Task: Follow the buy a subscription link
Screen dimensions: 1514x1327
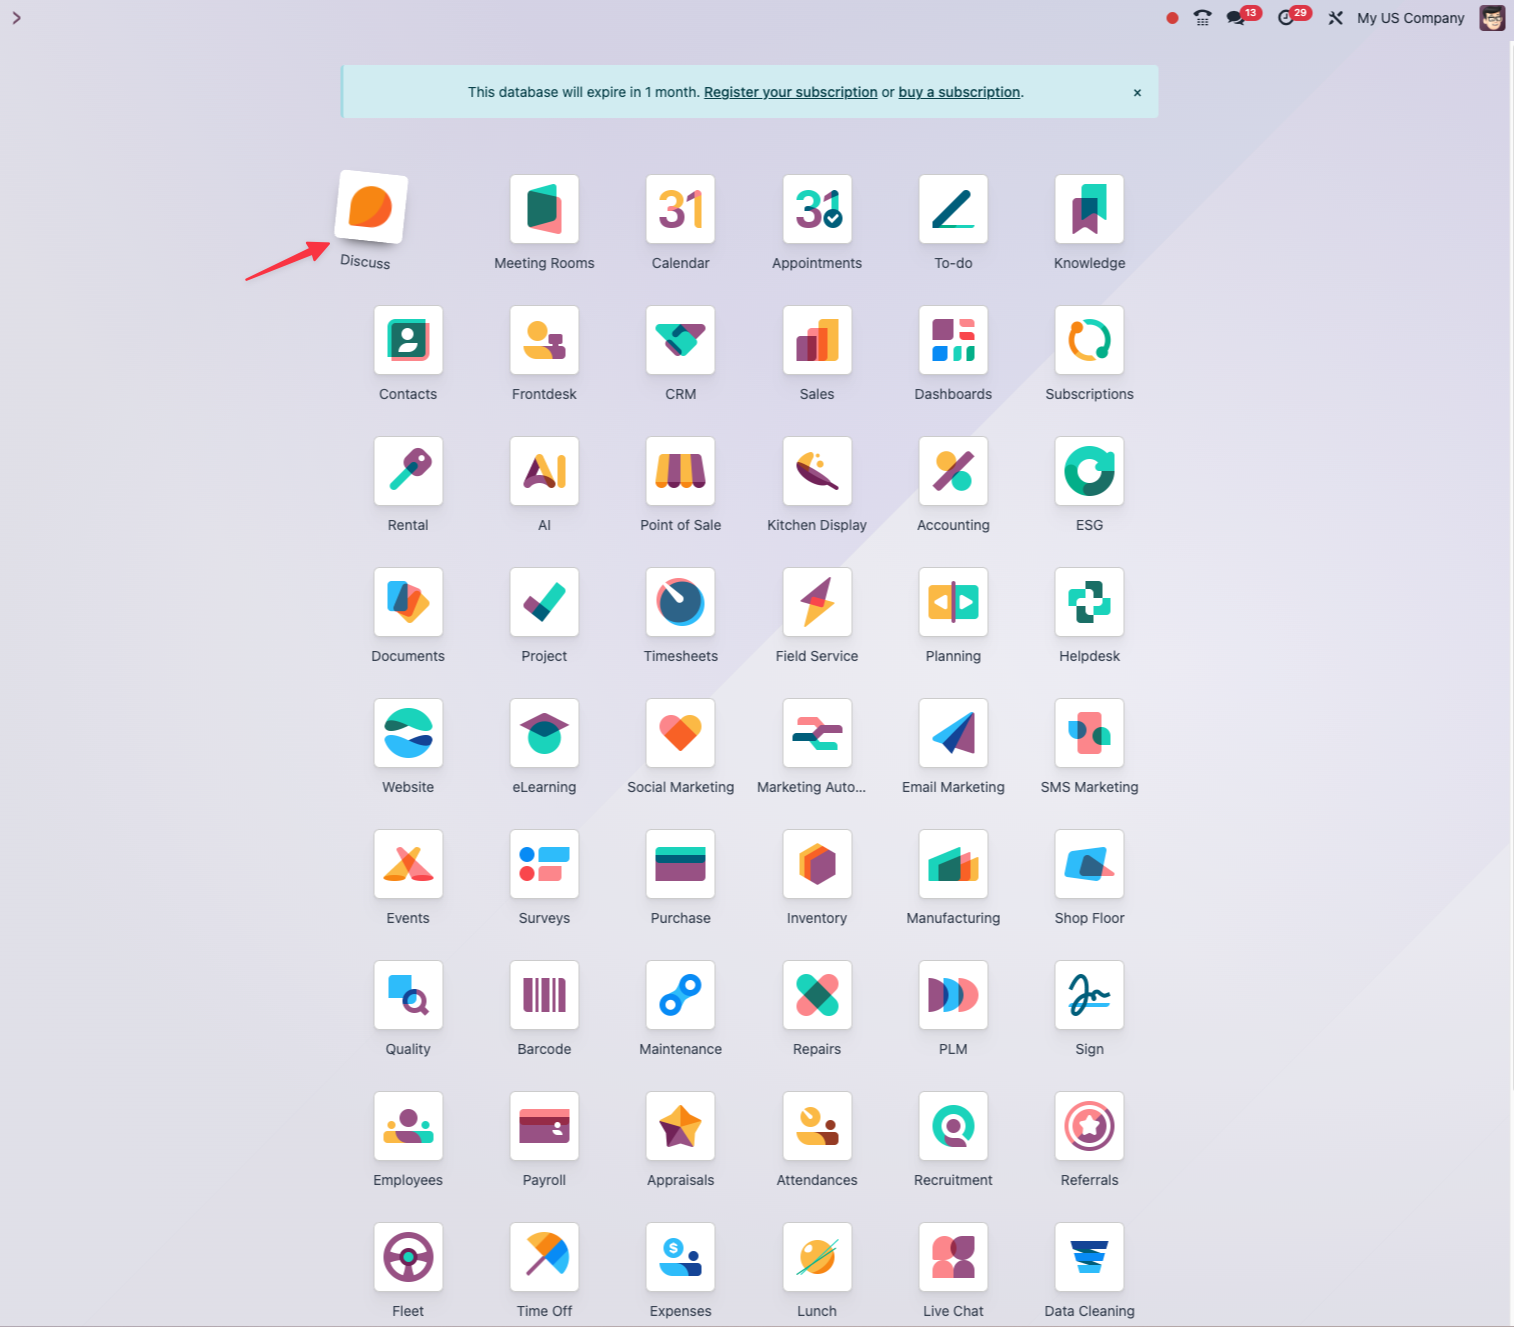Action: (x=959, y=92)
